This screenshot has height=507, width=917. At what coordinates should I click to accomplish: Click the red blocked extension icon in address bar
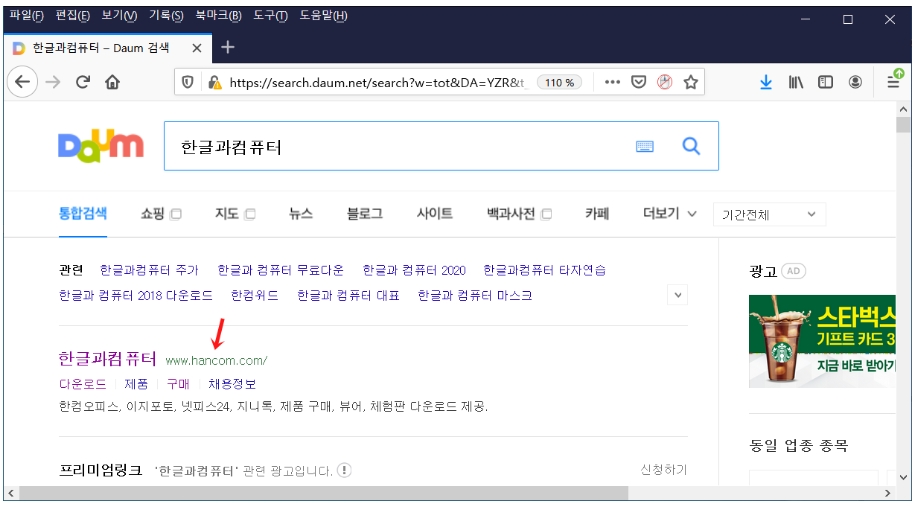[x=665, y=82]
